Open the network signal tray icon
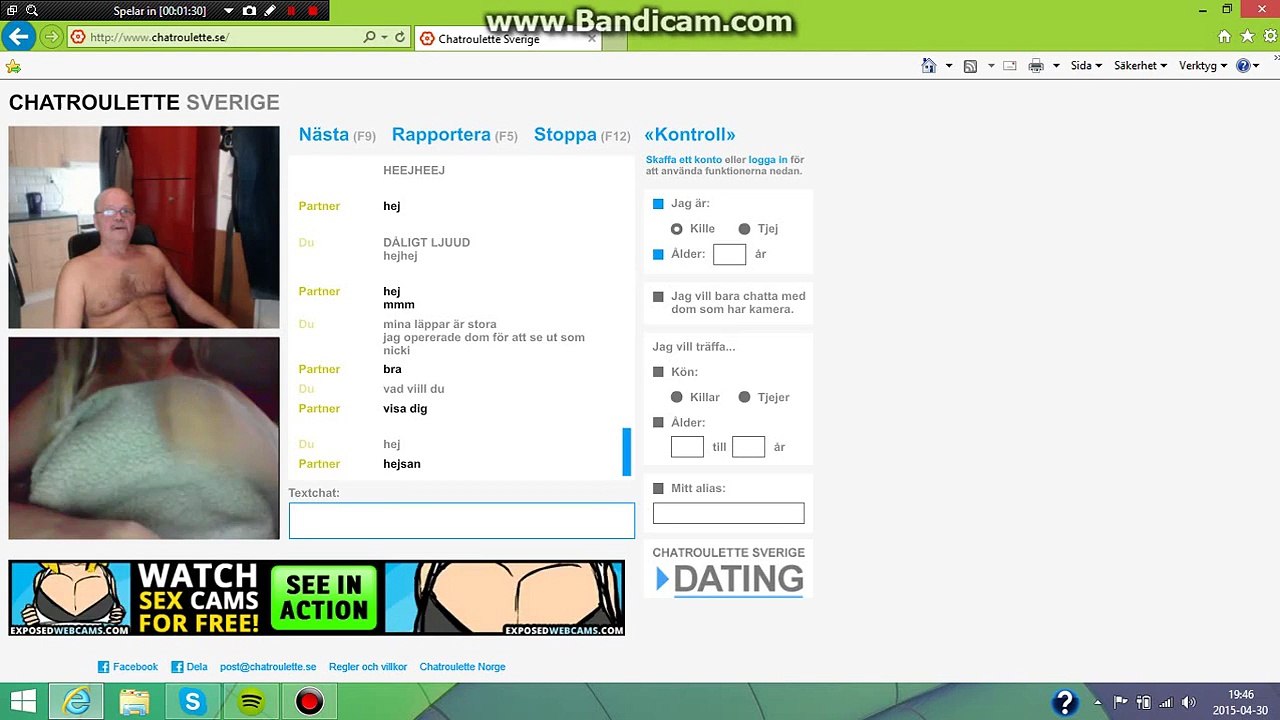 pyautogui.click(x=1166, y=702)
